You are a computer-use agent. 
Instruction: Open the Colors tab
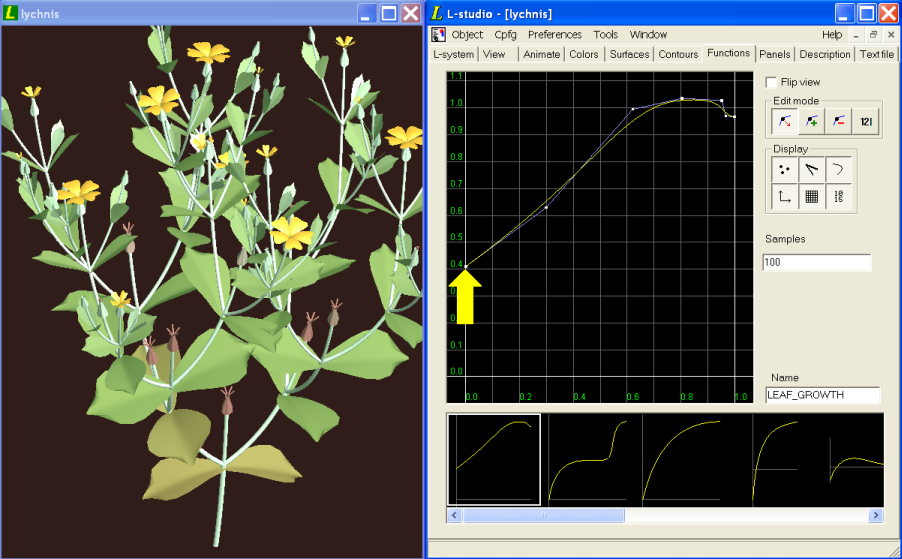(x=584, y=54)
